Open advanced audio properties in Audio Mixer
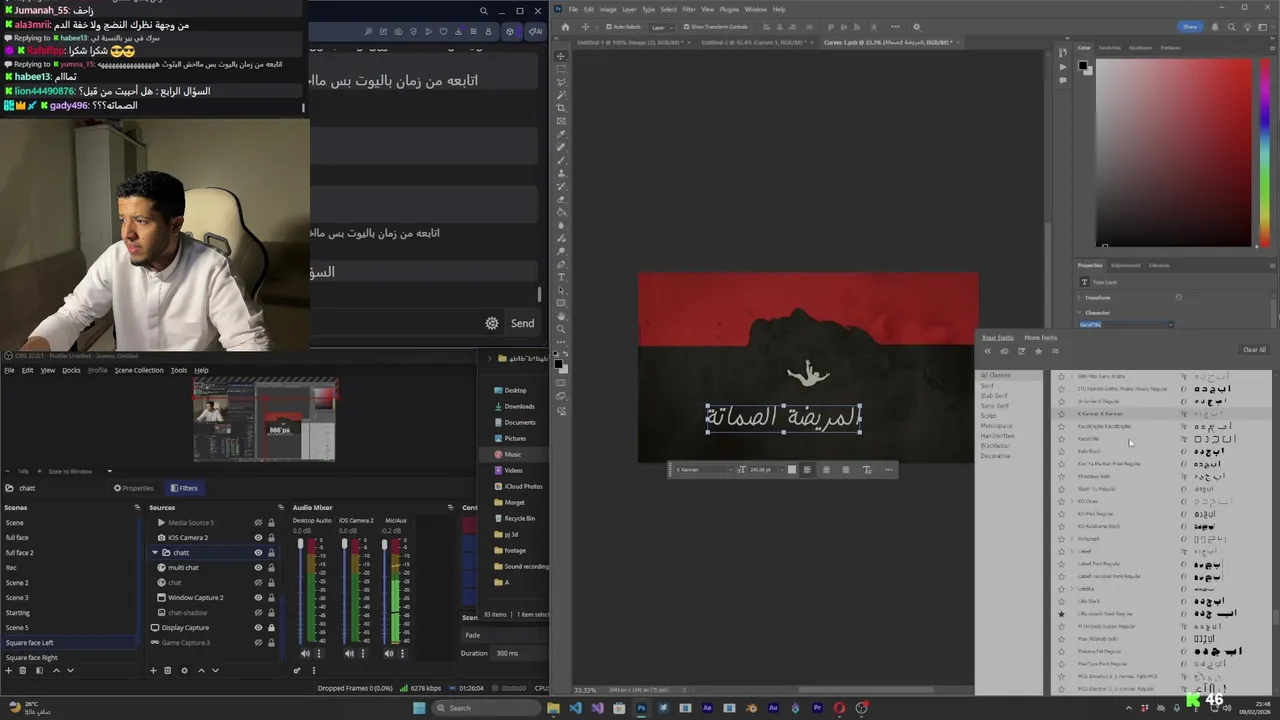 point(297,670)
